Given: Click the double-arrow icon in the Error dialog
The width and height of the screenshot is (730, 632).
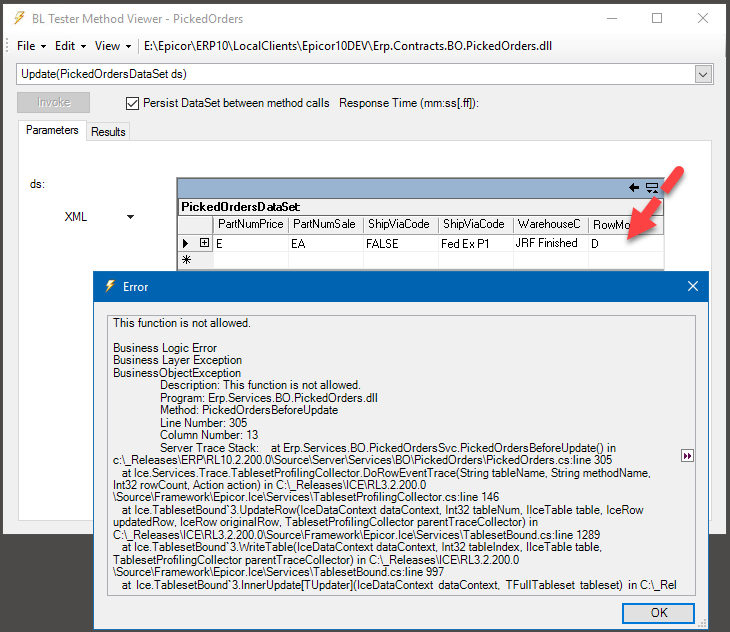Looking at the screenshot, I should [687, 456].
